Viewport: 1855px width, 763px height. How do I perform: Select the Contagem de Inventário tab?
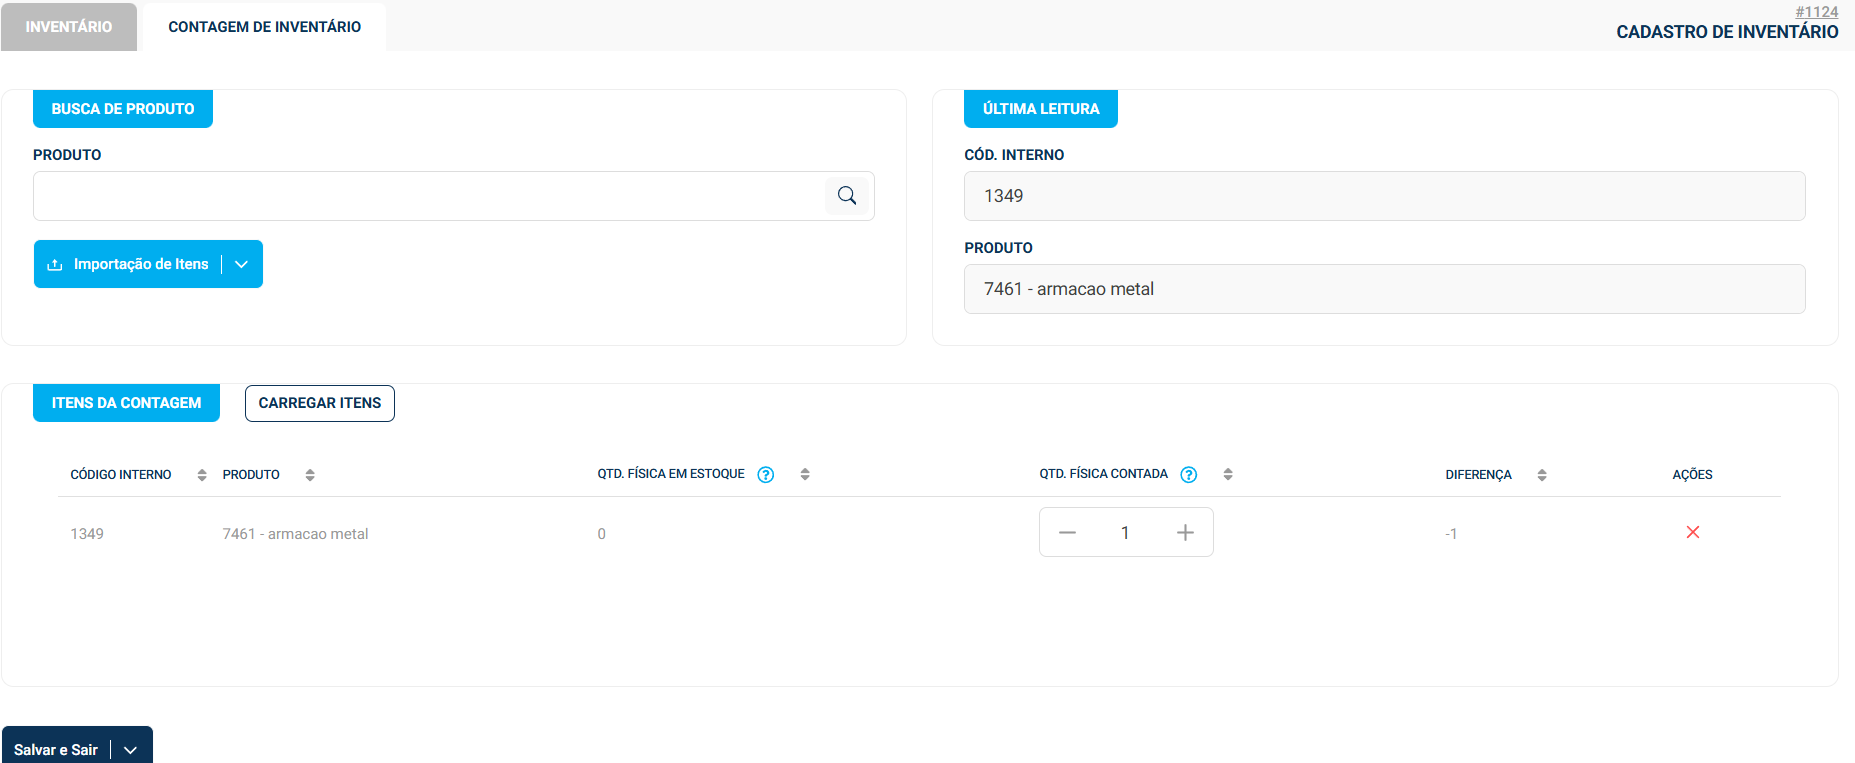[264, 27]
